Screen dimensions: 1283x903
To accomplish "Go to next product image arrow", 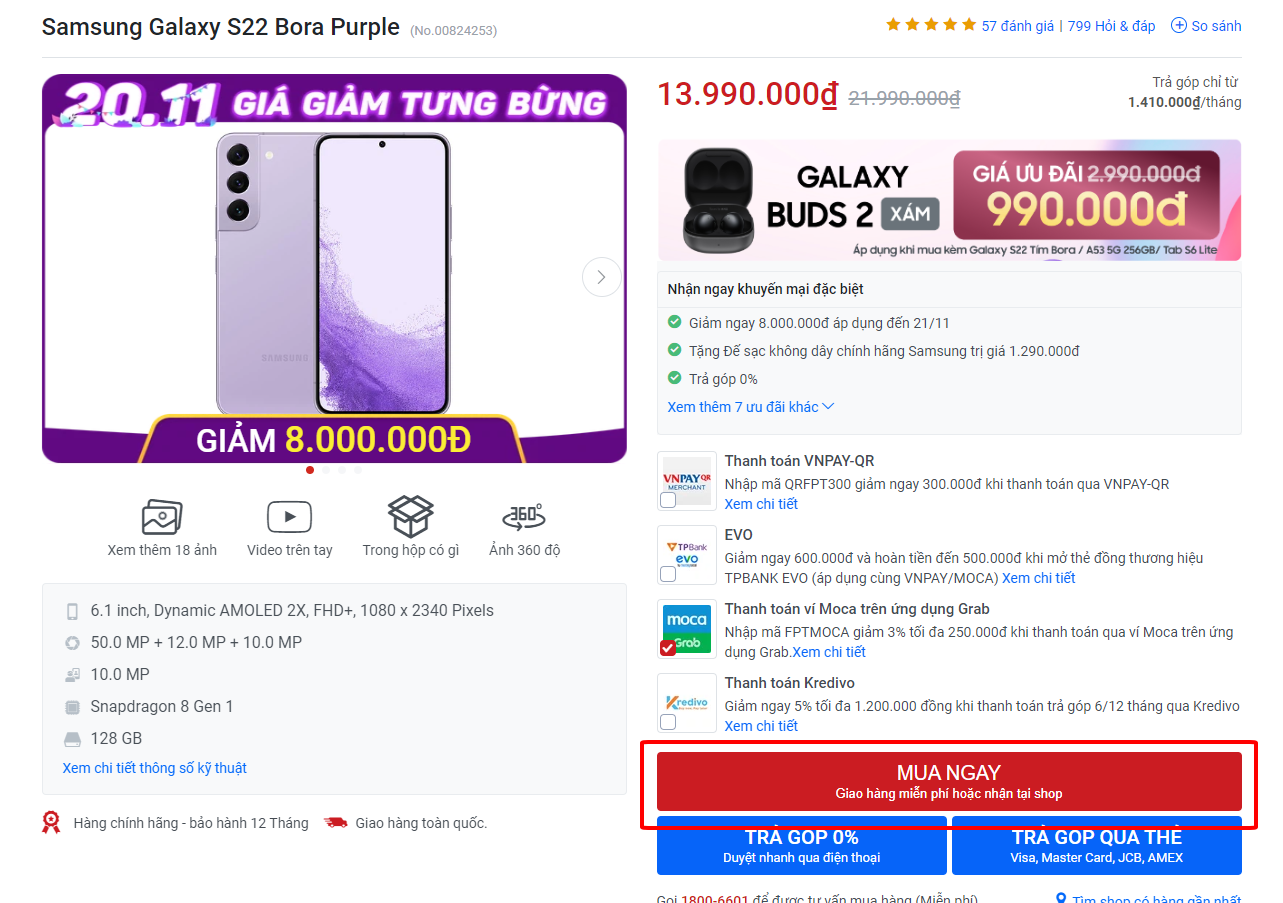I will [x=601, y=277].
